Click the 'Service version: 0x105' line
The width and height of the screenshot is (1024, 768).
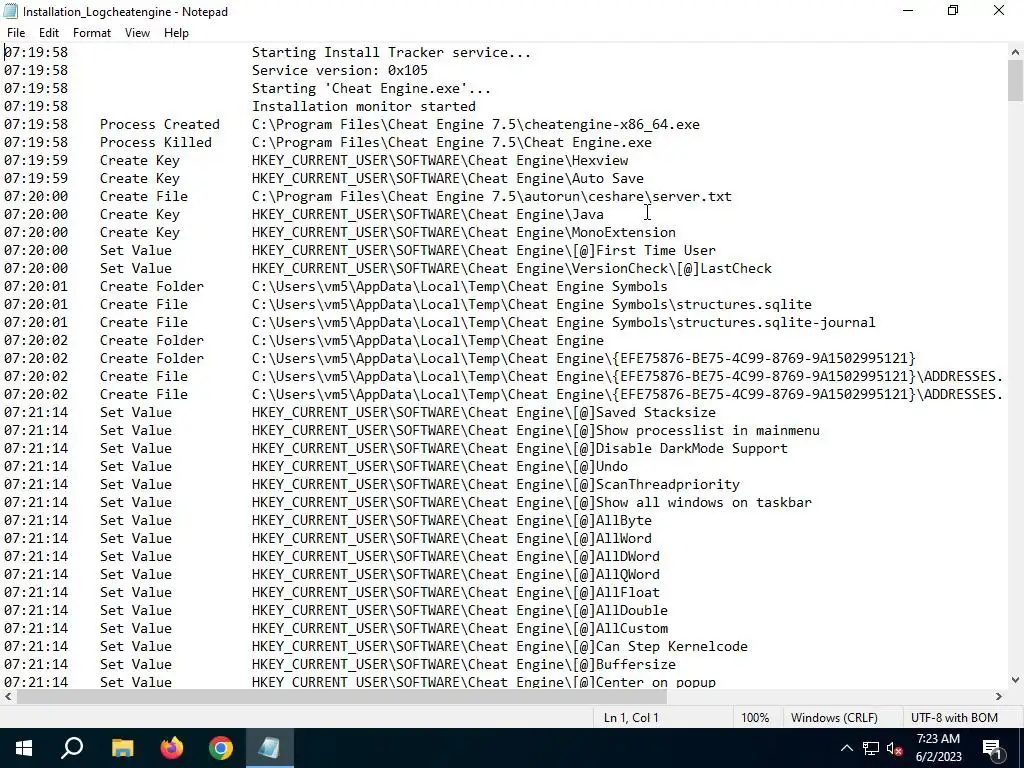coord(340,71)
